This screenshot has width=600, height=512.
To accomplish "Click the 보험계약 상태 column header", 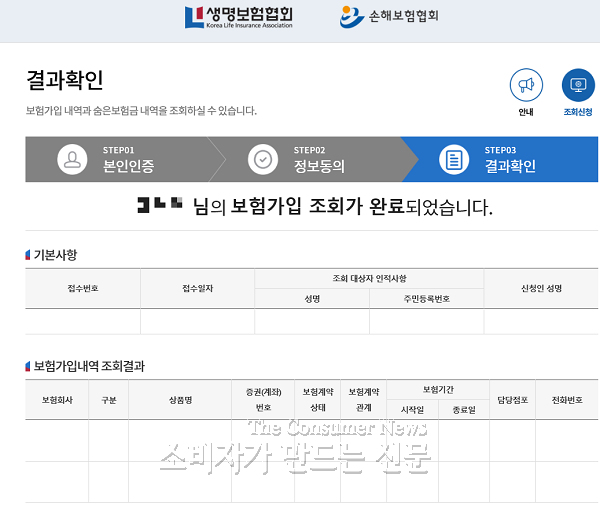I will pyautogui.click(x=318, y=400).
